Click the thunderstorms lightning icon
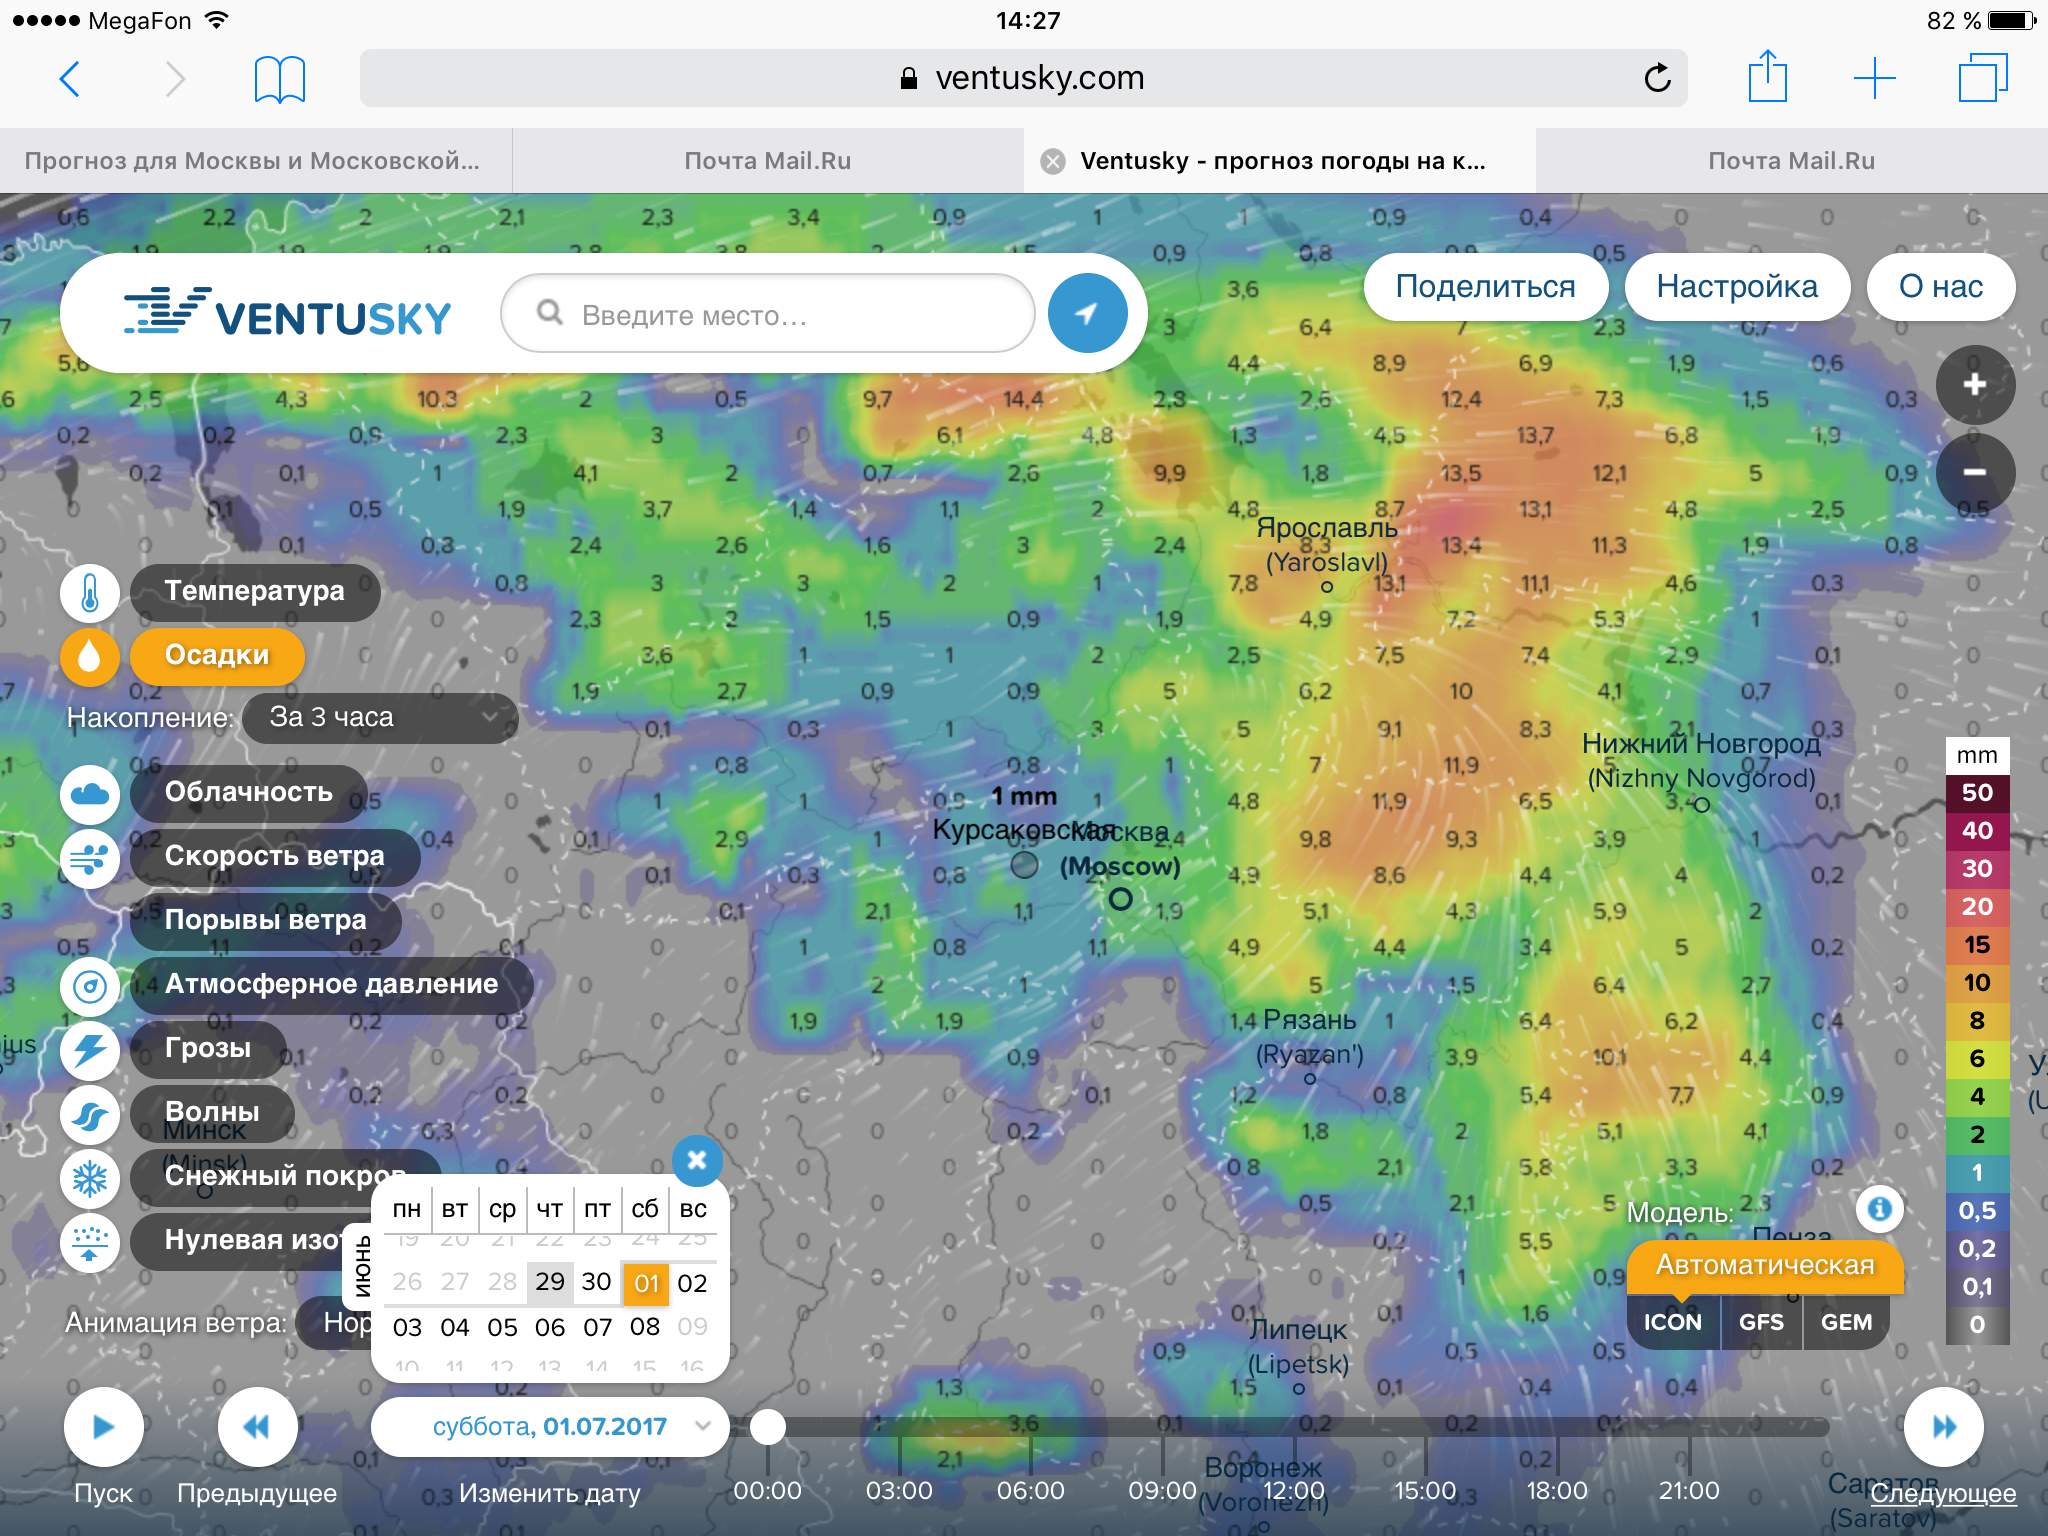2048x1536 pixels. (90, 1050)
